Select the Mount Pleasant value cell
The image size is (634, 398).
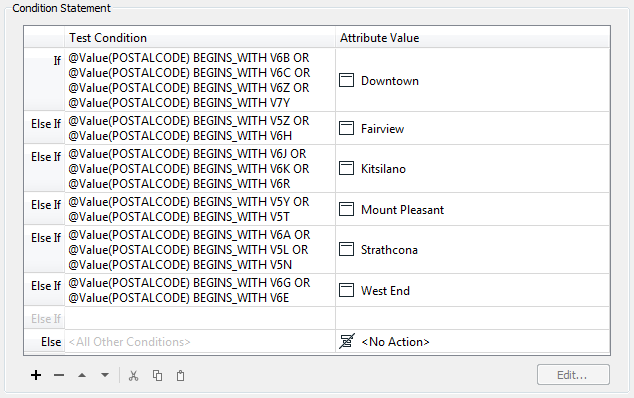[472, 210]
